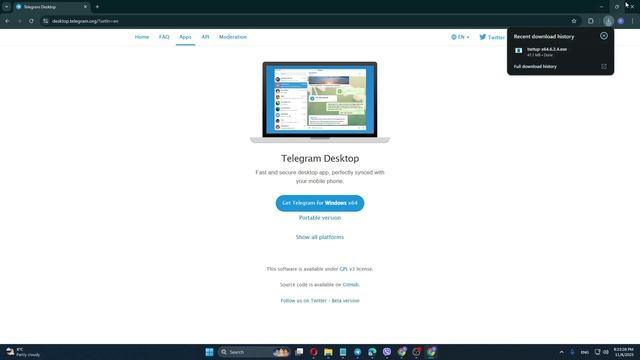Open a new browser tab
This screenshot has height=360, width=640.
coord(97,7)
